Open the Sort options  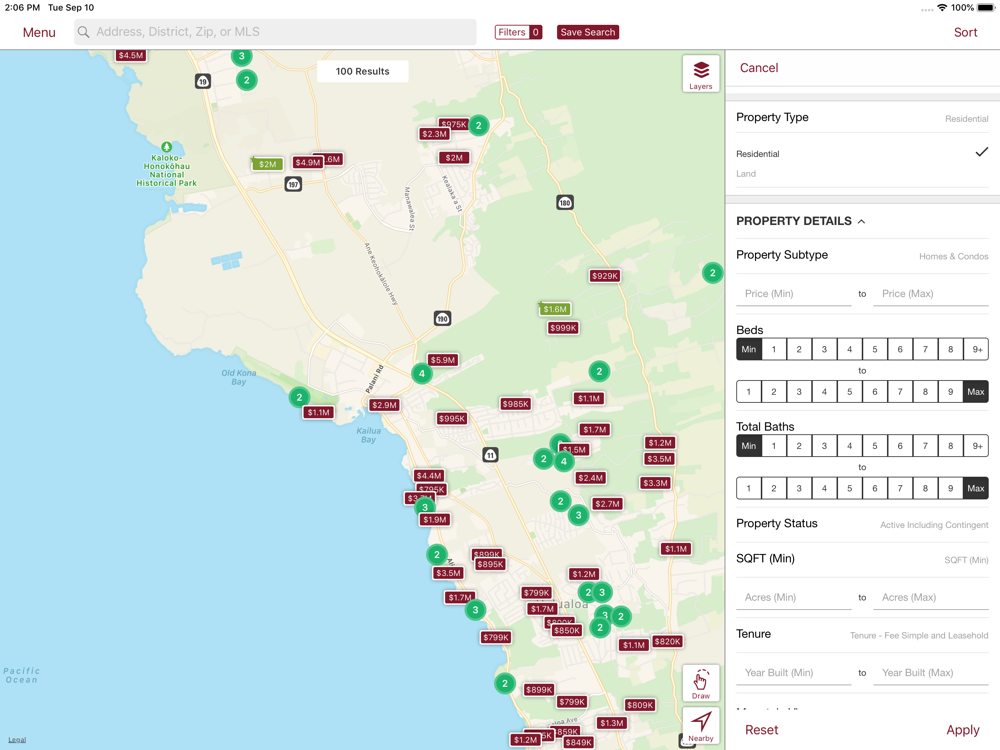point(965,32)
